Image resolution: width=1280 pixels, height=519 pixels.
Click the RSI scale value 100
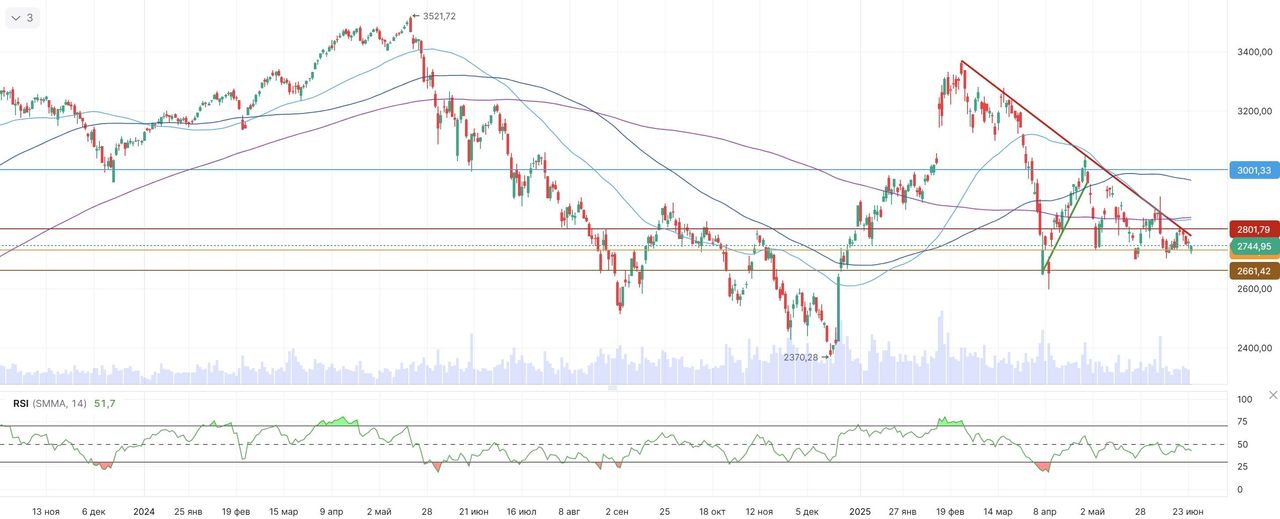(1245, 400)
